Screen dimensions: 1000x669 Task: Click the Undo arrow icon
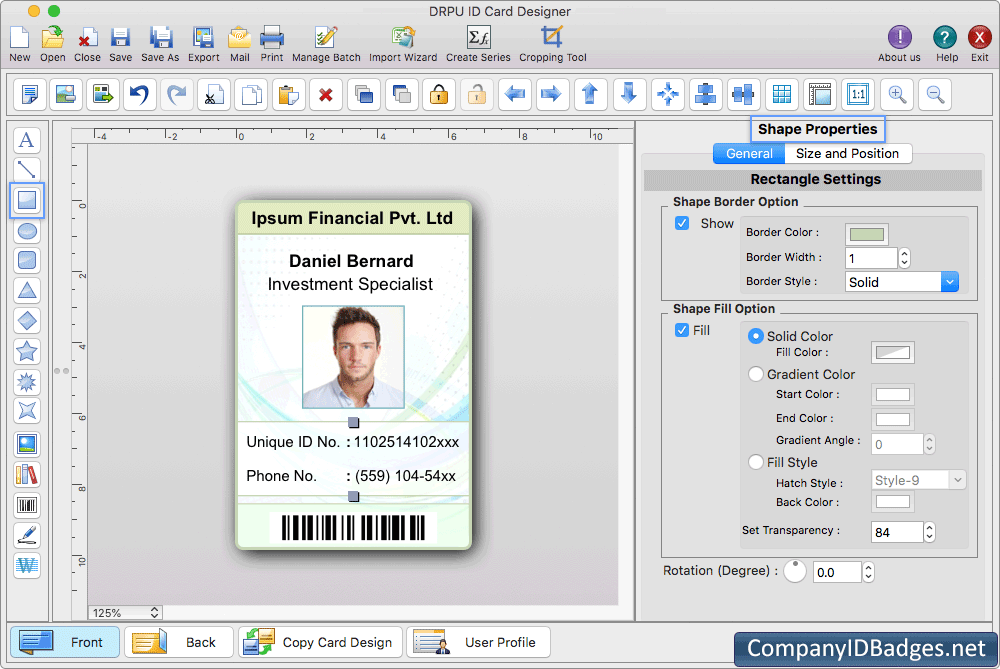click(140, 94)
